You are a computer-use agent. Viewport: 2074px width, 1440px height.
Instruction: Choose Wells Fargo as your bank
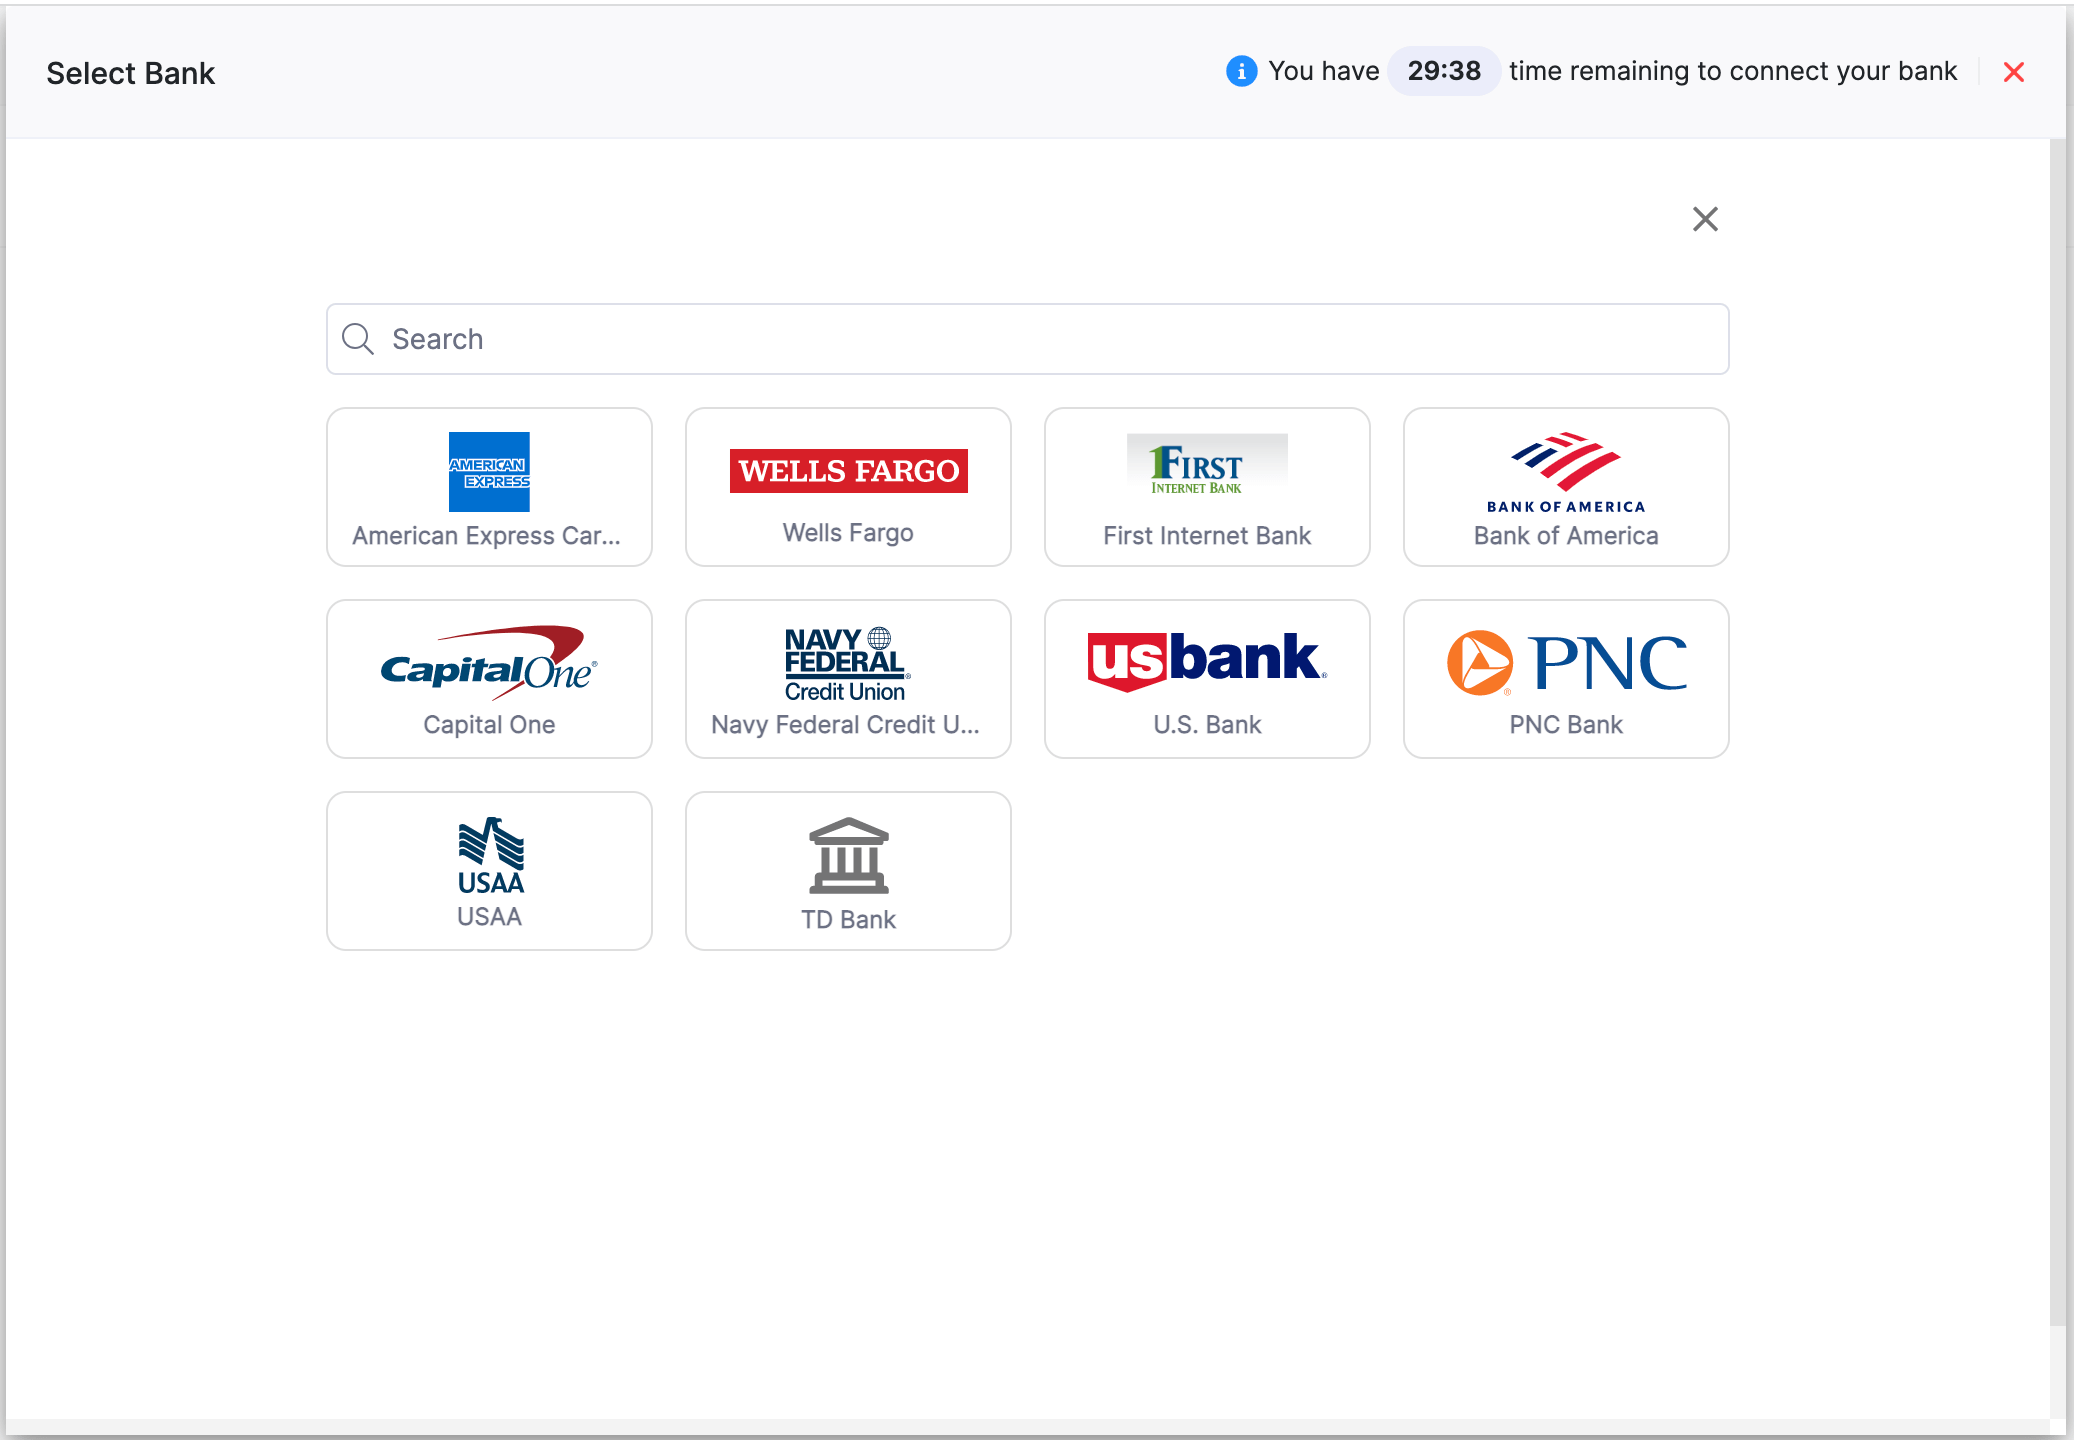[848, 487]
